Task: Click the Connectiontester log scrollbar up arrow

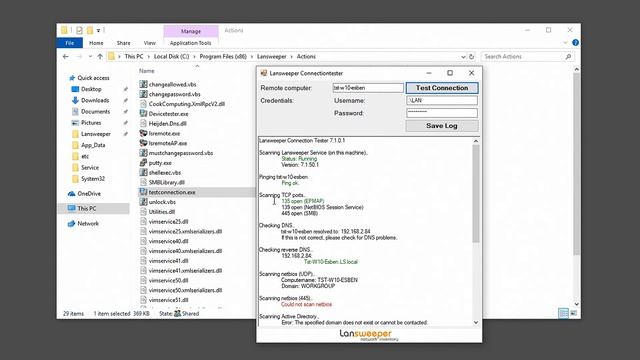Action: 476,141
